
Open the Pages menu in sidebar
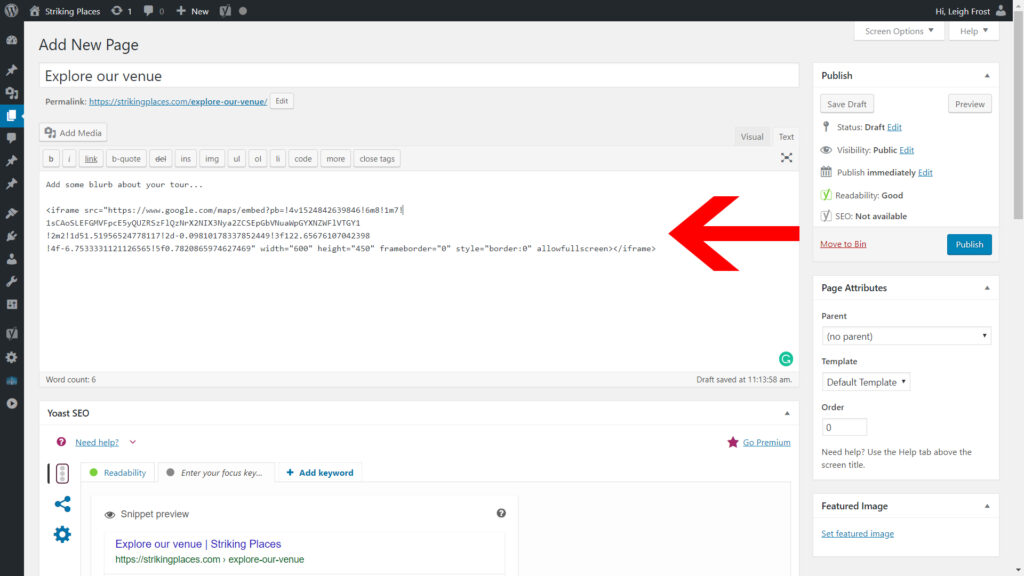coord(12,116)
